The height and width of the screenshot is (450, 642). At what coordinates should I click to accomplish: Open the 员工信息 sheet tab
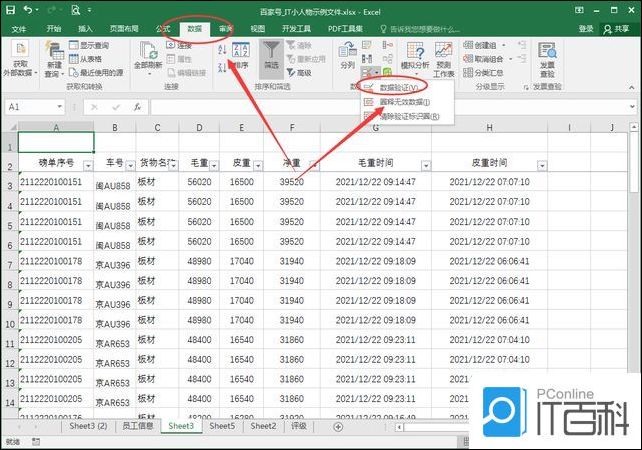(x=137, y=426)
